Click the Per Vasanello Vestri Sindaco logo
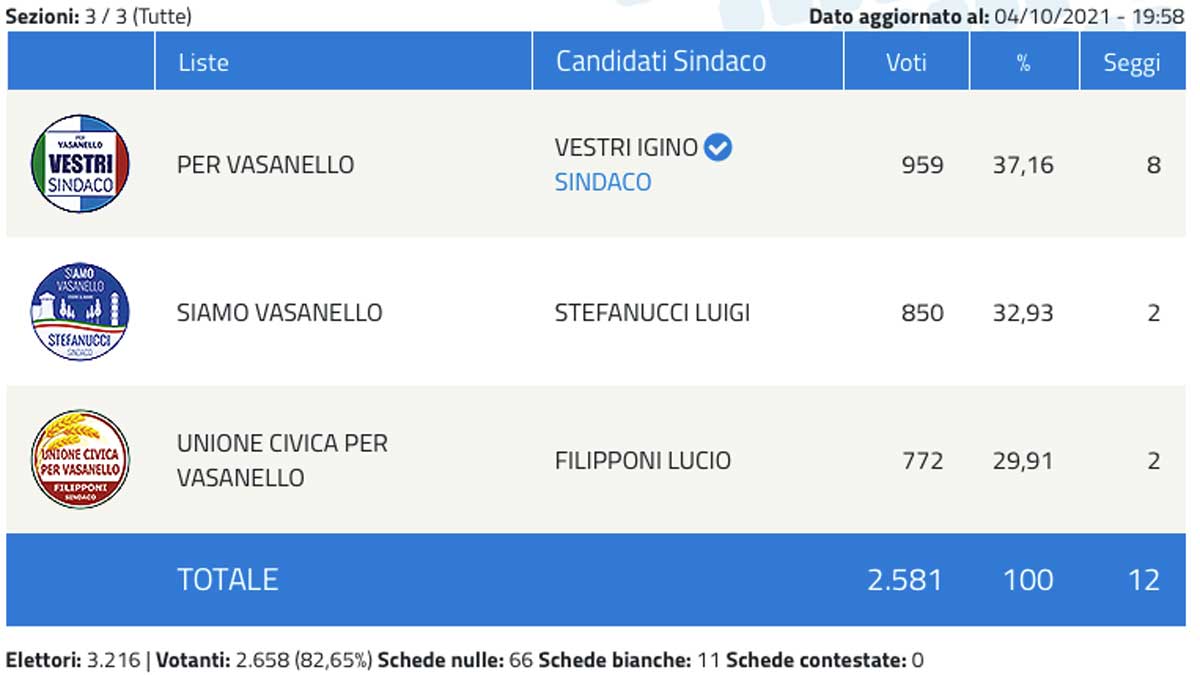Screen dimensions: 1200x675 [x=81, y=164]
